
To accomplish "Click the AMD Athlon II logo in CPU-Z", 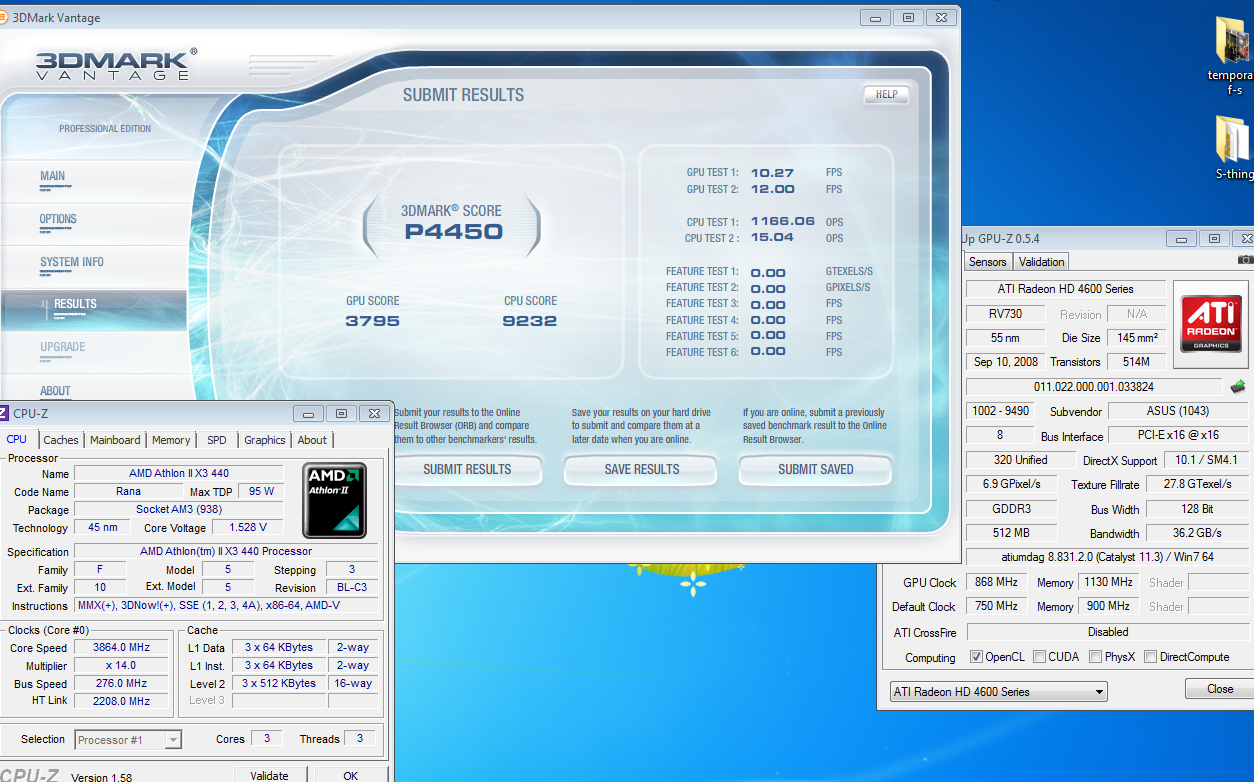I will click(x=334, y=500).
